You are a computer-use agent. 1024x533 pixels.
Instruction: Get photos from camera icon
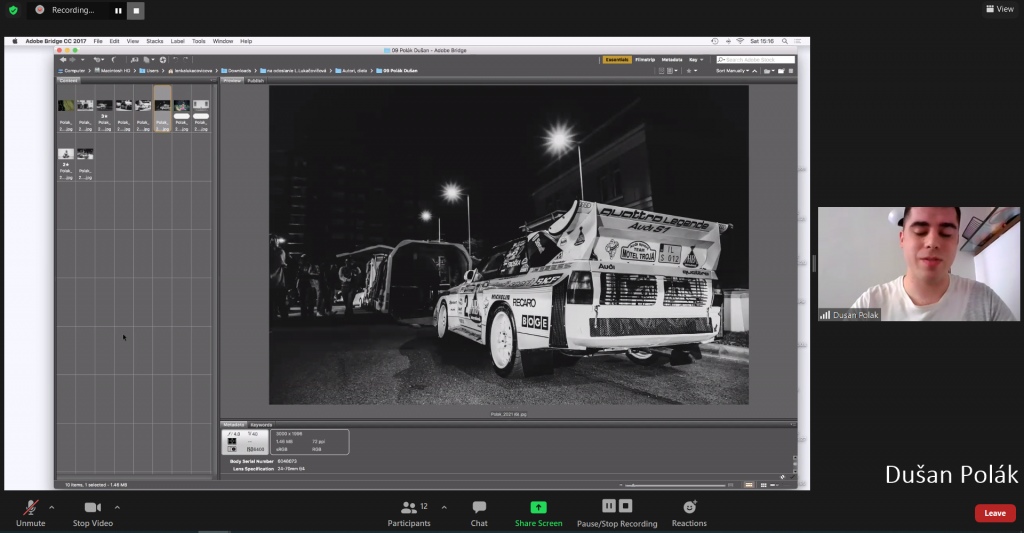pyautogui.click(x=135, y=59)
